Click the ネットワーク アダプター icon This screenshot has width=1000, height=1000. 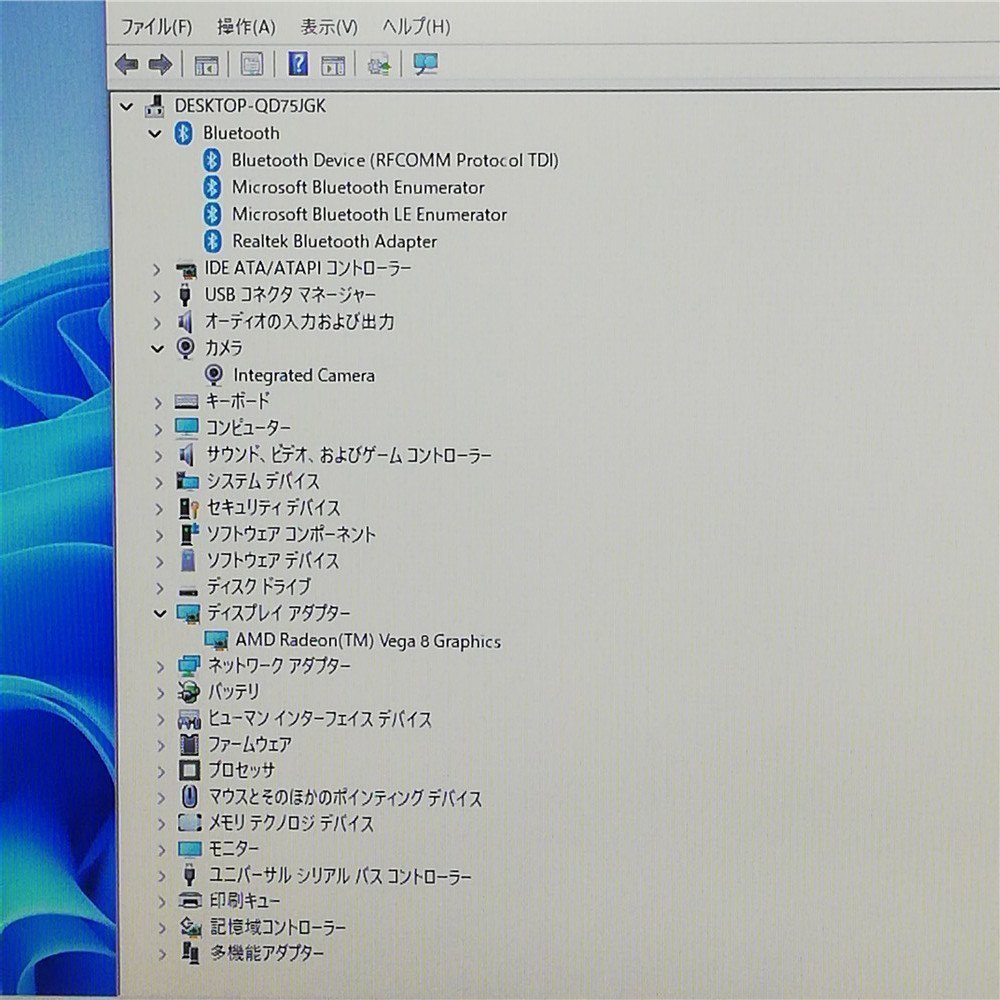point(189,666)
